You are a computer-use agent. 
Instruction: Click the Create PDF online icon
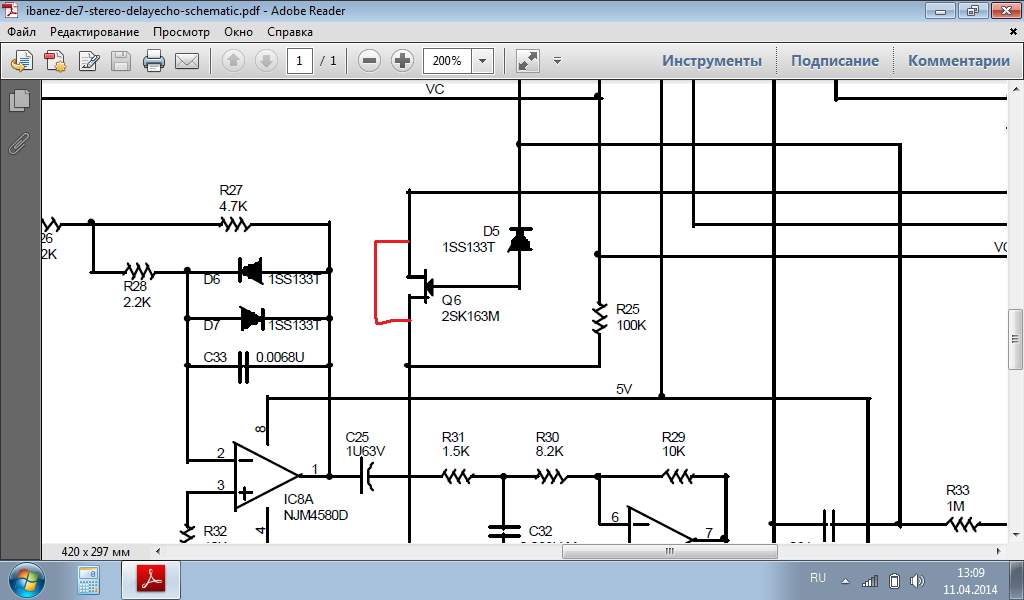click(54, 61)
